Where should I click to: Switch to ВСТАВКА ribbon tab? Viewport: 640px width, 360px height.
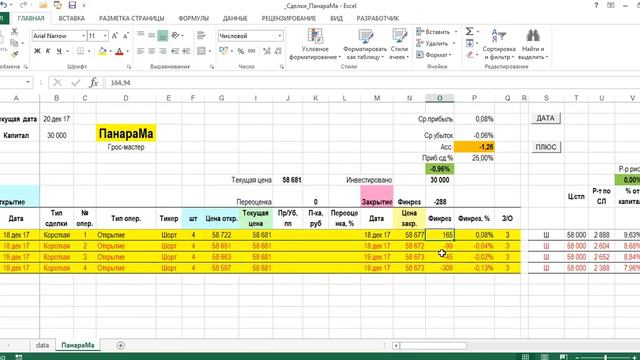click(x=71, y=18)
